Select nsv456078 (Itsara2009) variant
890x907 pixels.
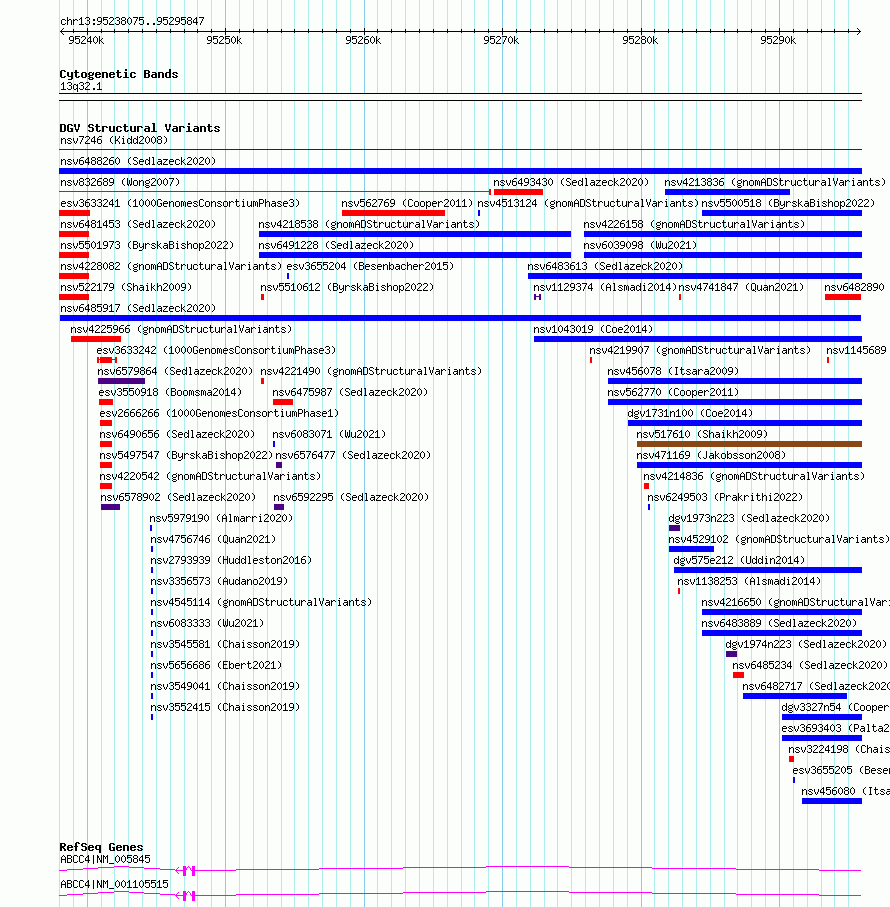(673, 371)
